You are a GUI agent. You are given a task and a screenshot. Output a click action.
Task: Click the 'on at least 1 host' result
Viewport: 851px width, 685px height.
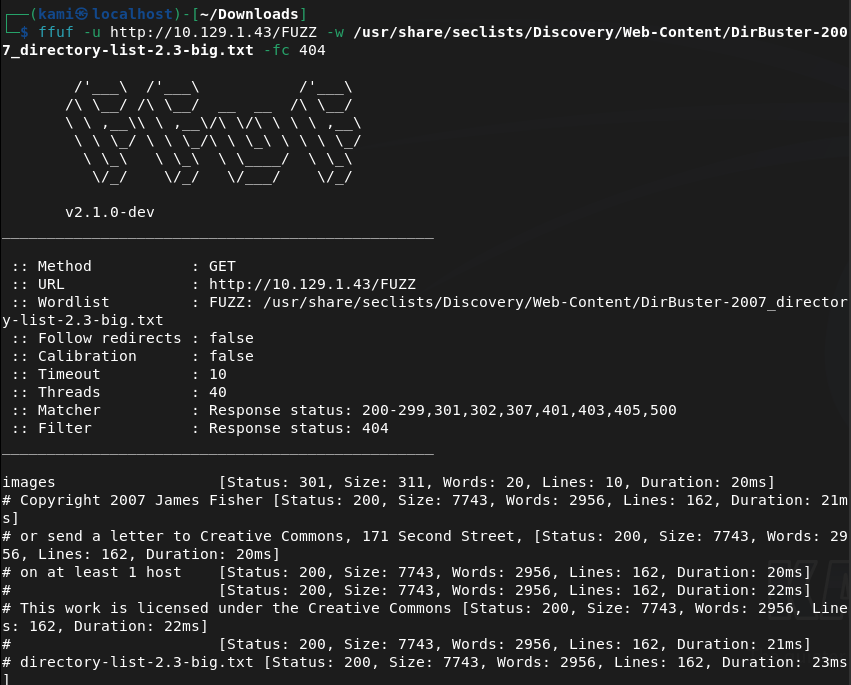click(100, 572)
